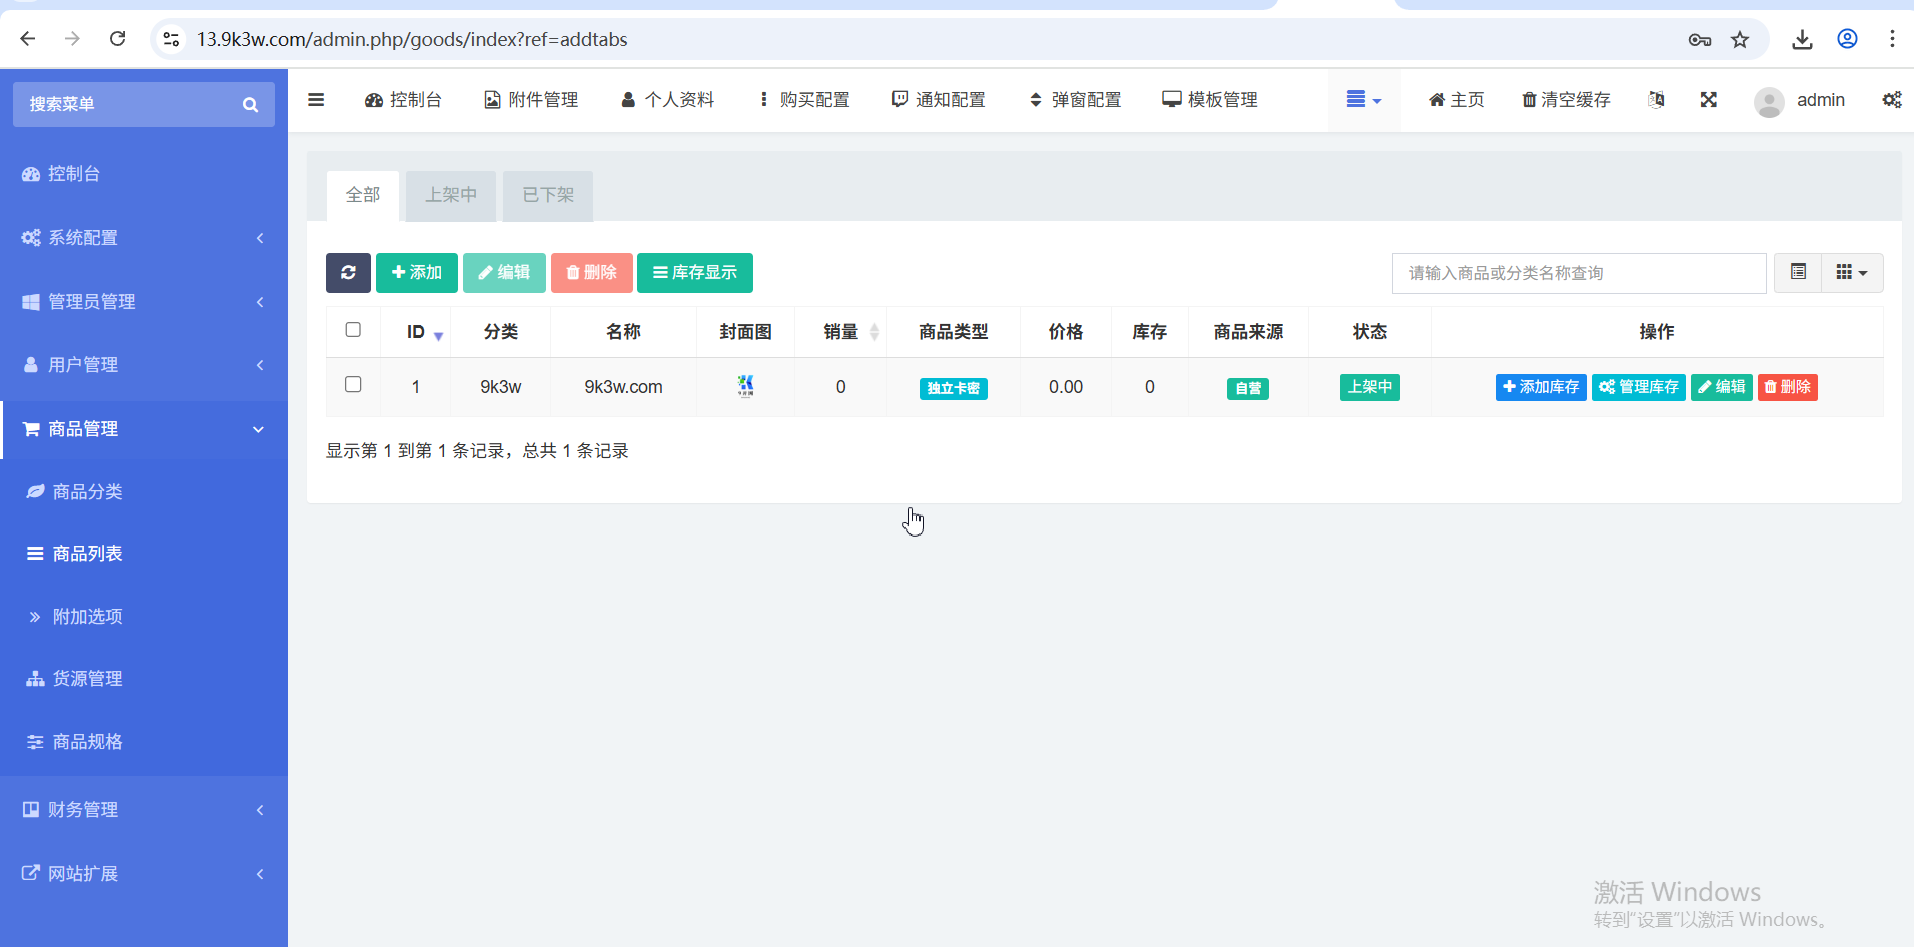The width and height of the screenshot is (1914, 947).
Task: Open 通知配置 in the top navigation
Action: (x=939, y=100)
